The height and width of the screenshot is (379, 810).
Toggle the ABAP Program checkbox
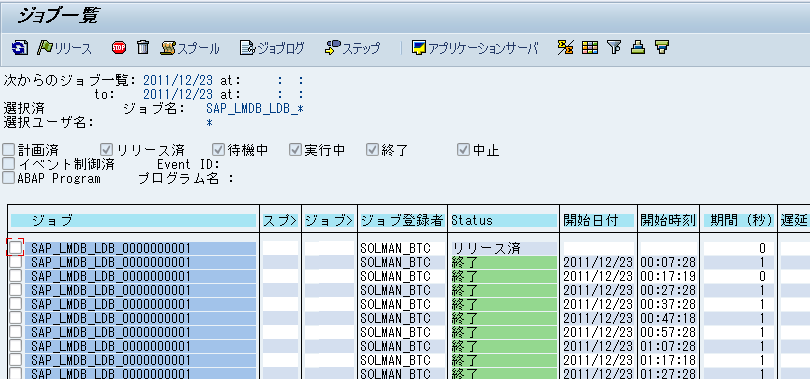click(x=9, y=178)
